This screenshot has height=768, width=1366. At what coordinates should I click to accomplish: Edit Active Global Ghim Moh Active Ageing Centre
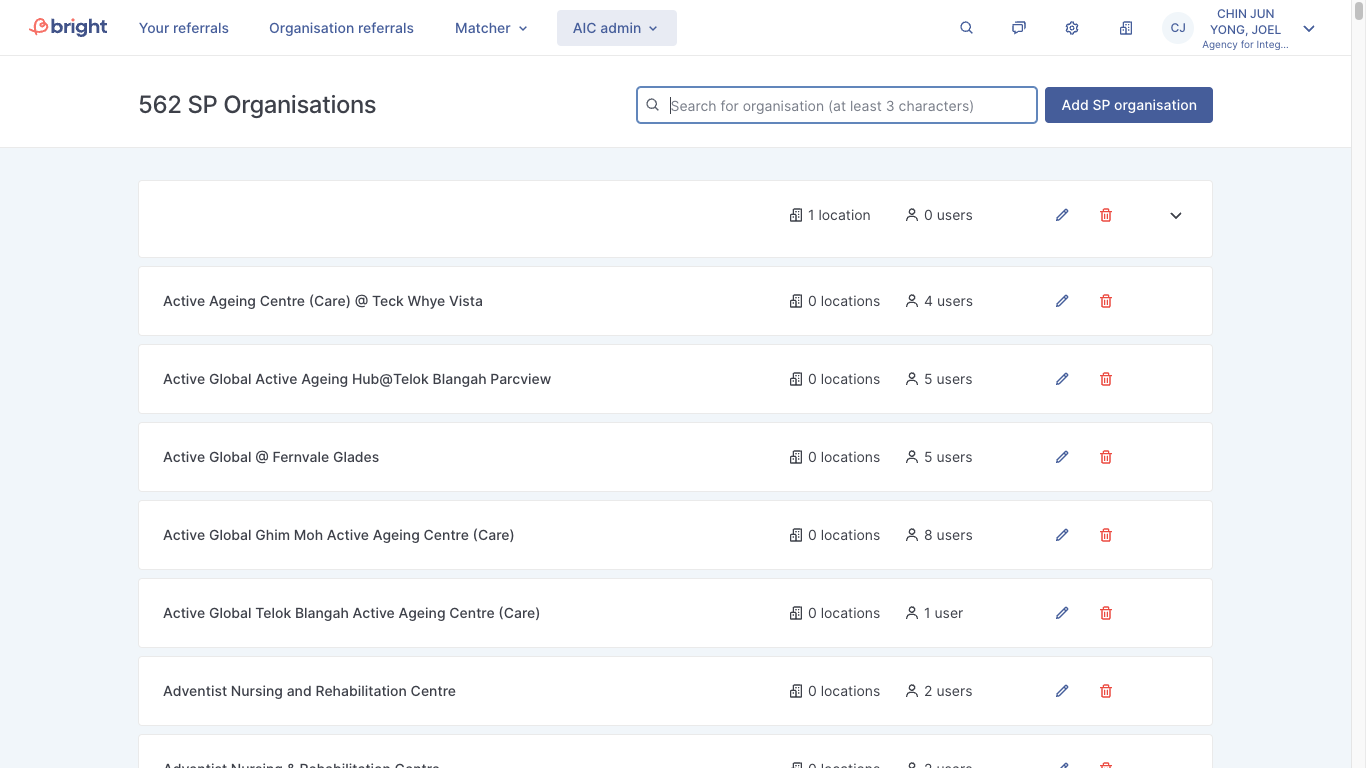pyautogui.click(x=1062, y=535)
